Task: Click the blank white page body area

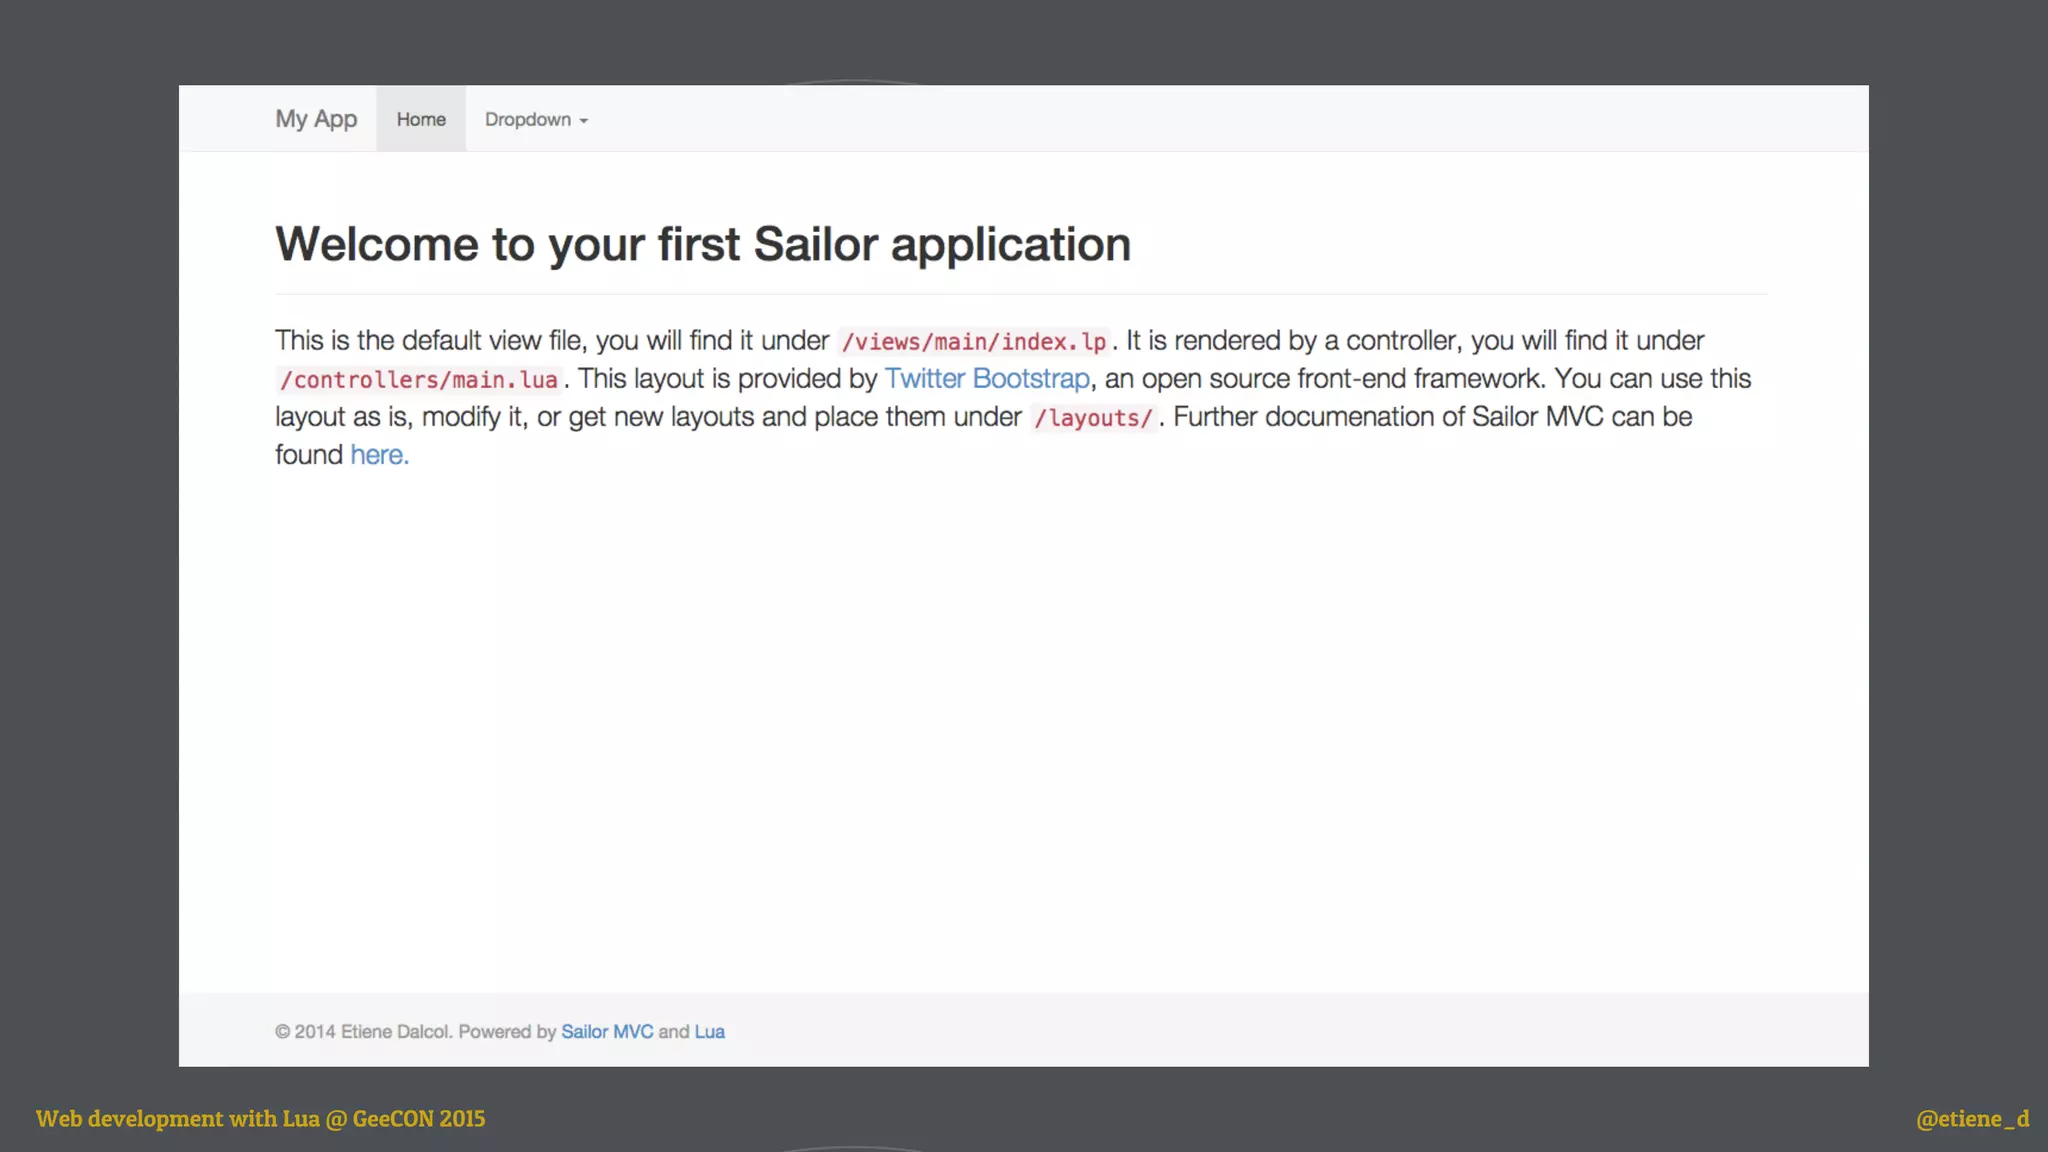Action: point(1020,720)
